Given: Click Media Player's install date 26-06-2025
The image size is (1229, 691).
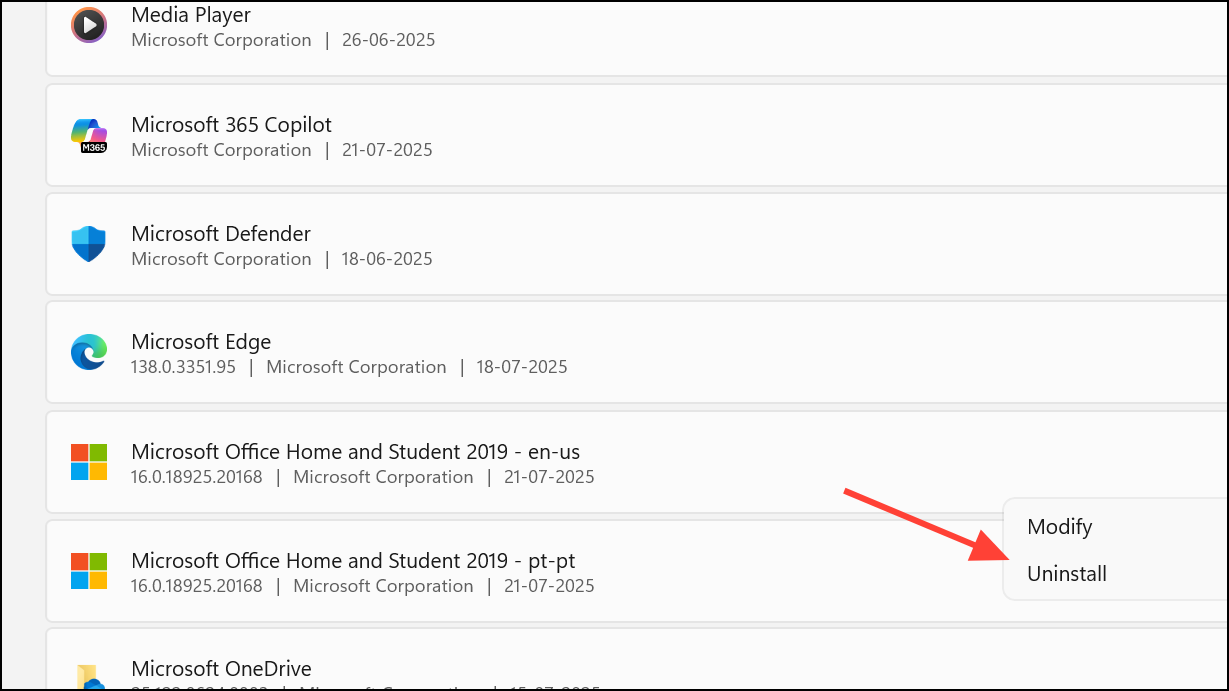Looking at the screenshot, I should click(389, 40).
